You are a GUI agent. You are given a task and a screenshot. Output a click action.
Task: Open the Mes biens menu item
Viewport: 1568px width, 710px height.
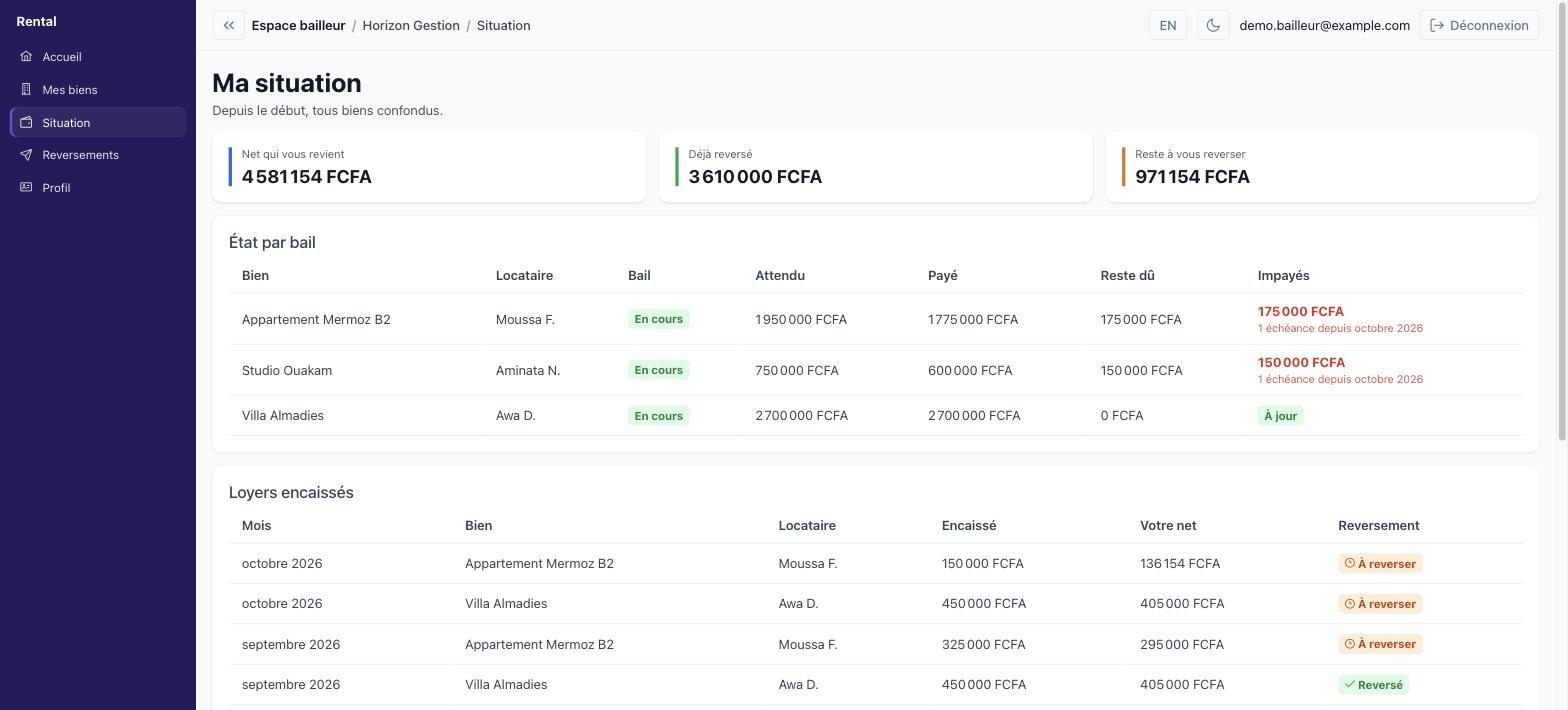point(98,90)
